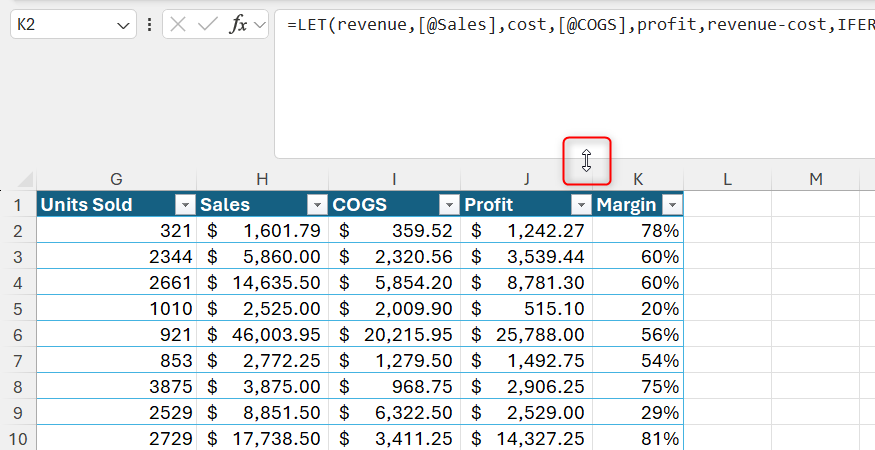Select the cell with 2529 units sold
The width and height of the screenshot is (875, 450).
click(116, 413)
